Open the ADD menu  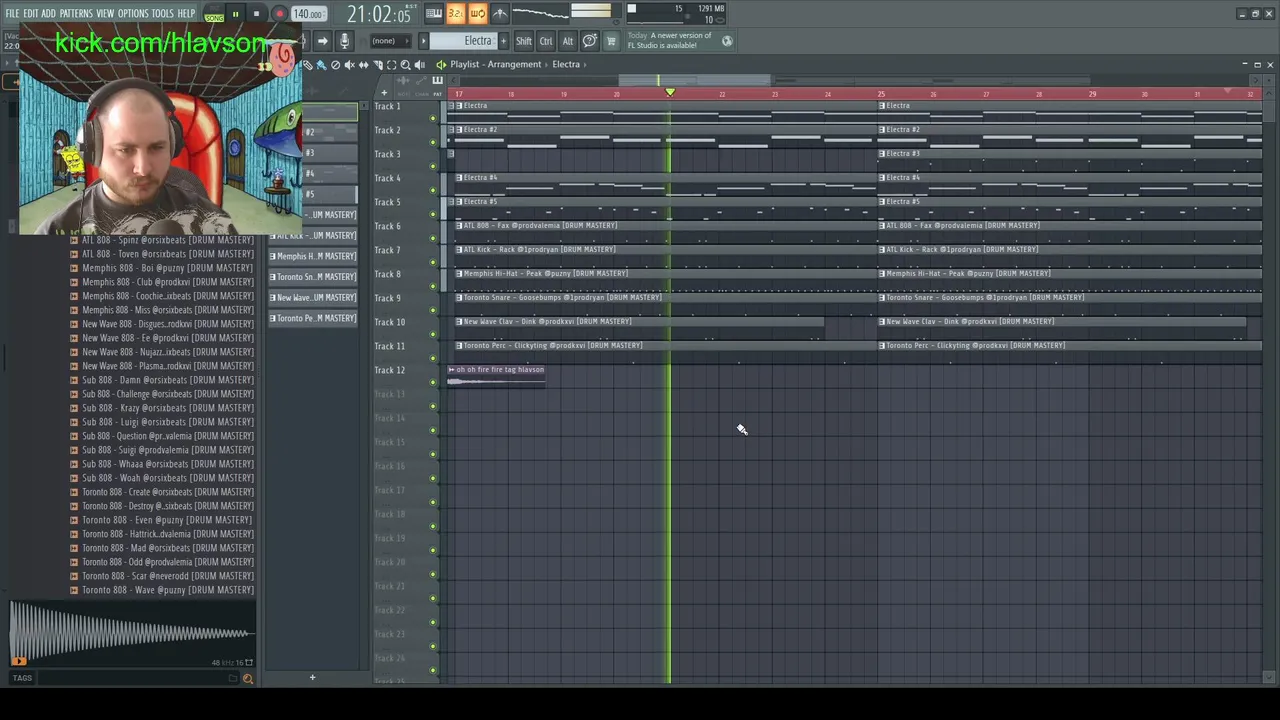point(48,13)
